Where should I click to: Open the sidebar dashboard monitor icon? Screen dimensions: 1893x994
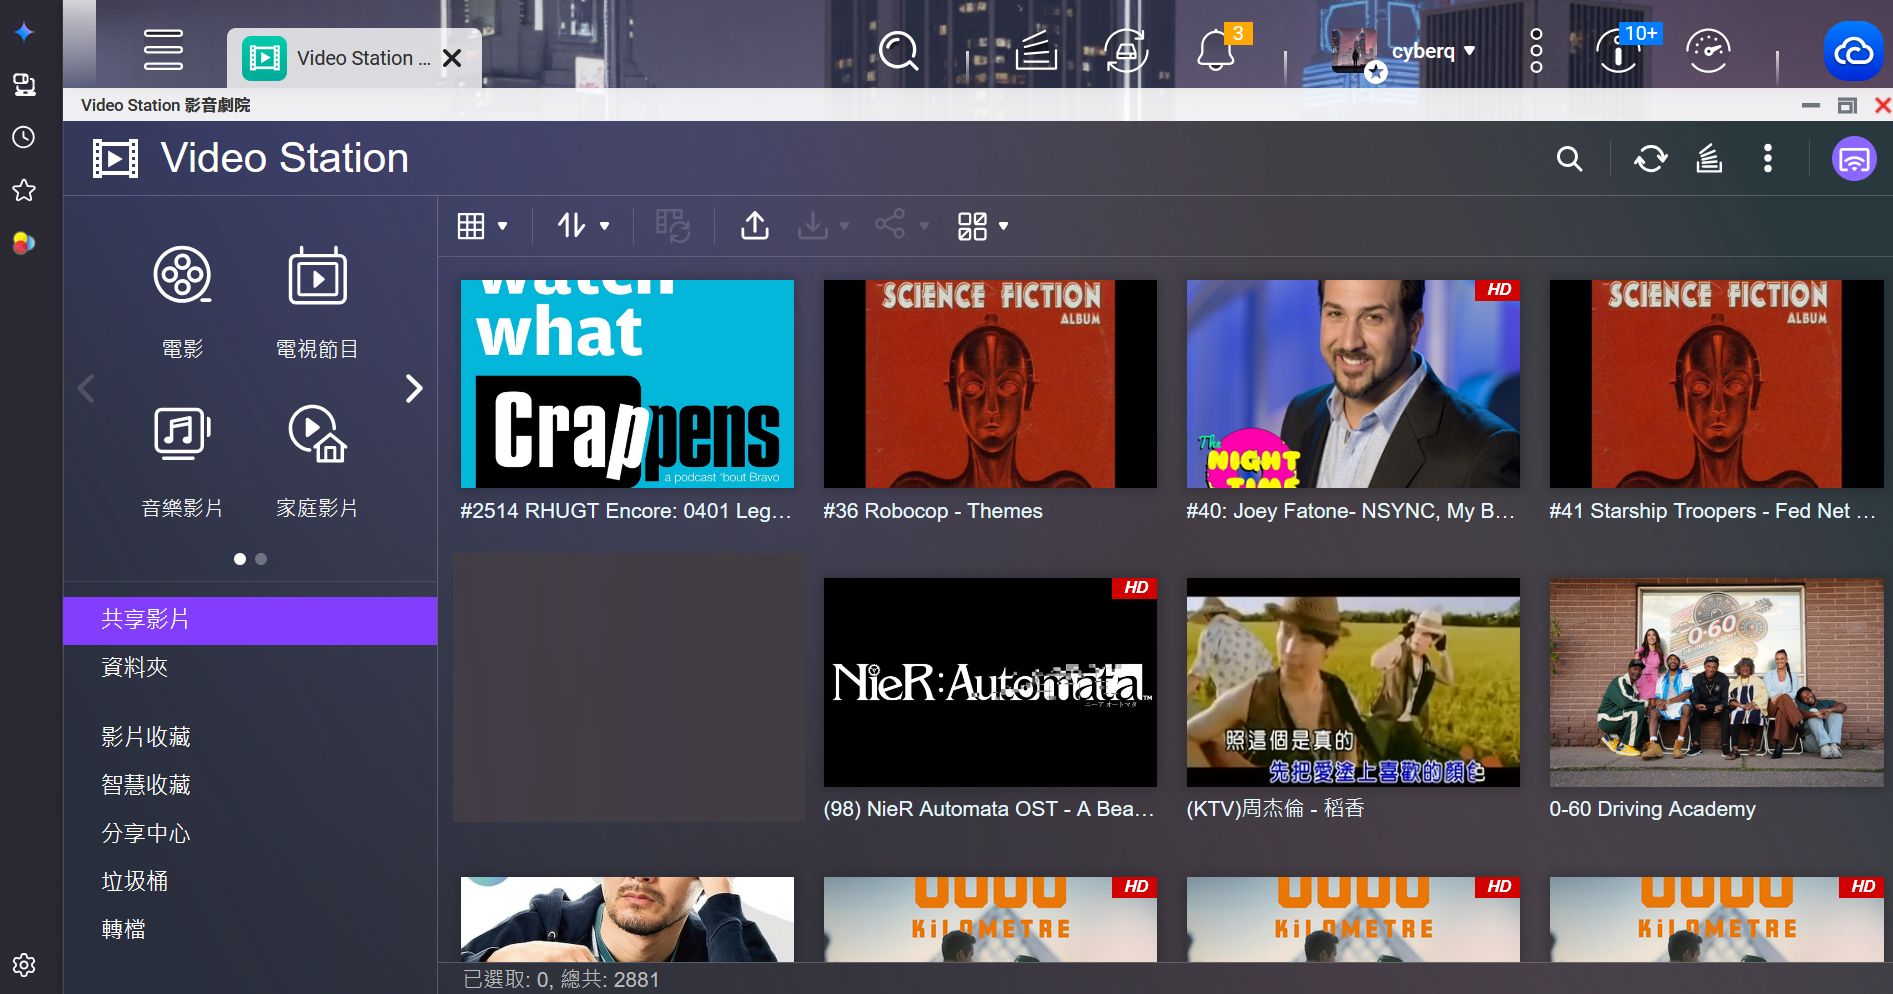pos(24,84)
